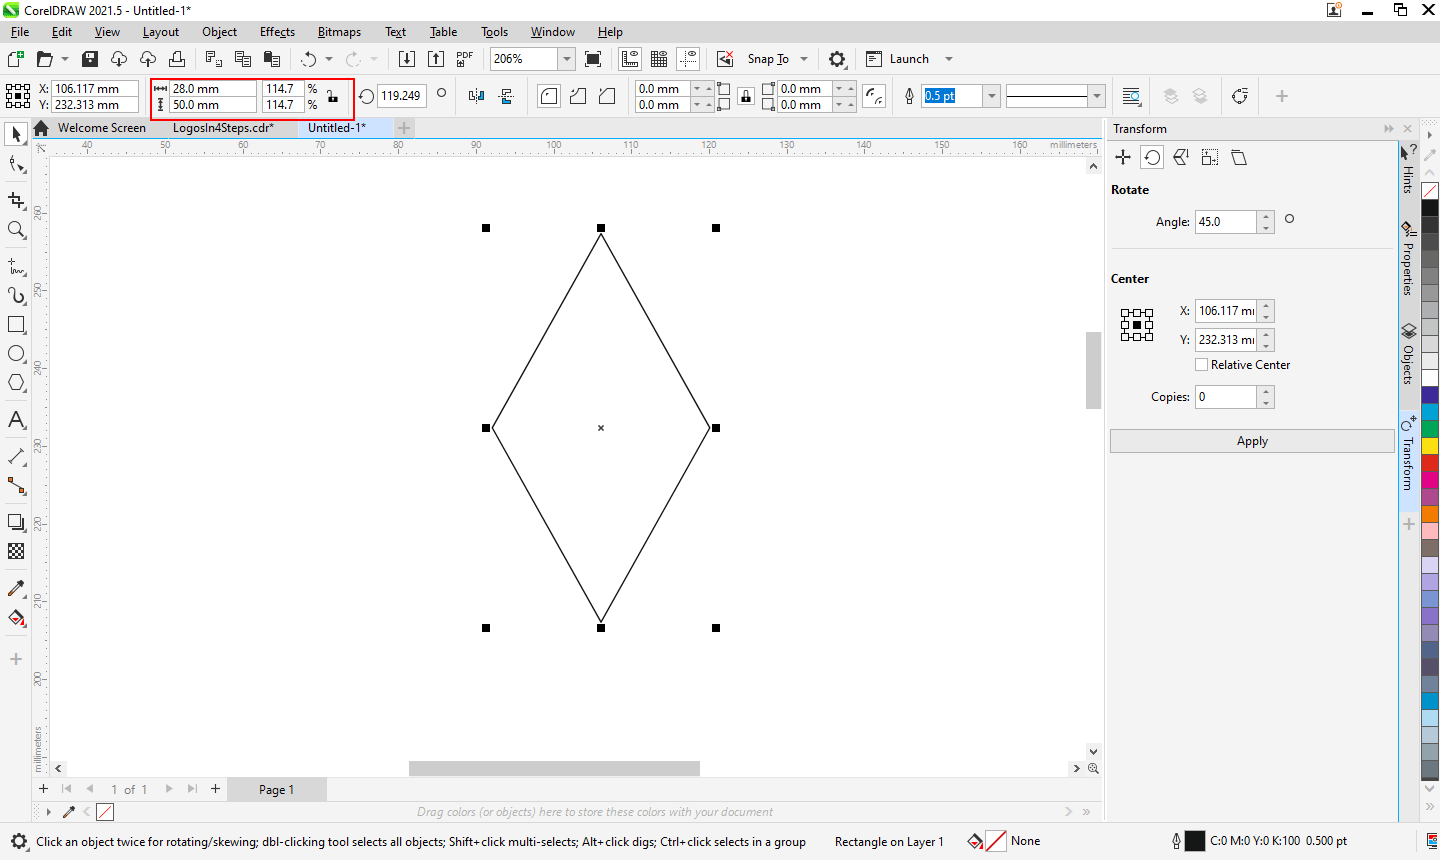
Task: Open the Properties docker tab
Action: (x=1408, y=259)
